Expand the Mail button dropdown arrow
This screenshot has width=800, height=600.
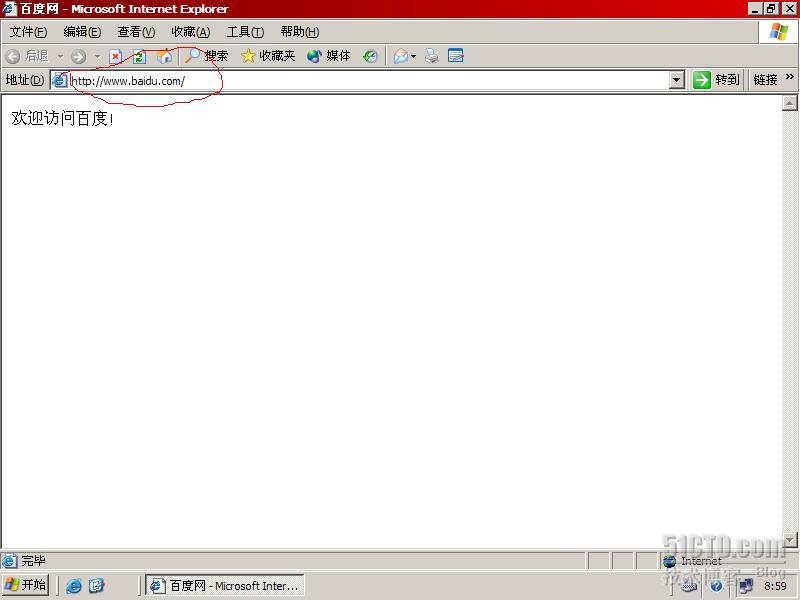413,56
